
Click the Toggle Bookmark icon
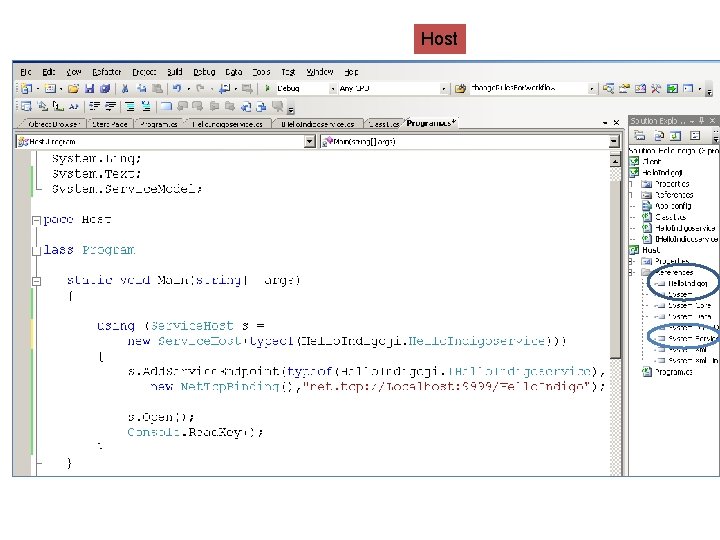(166, 107)
